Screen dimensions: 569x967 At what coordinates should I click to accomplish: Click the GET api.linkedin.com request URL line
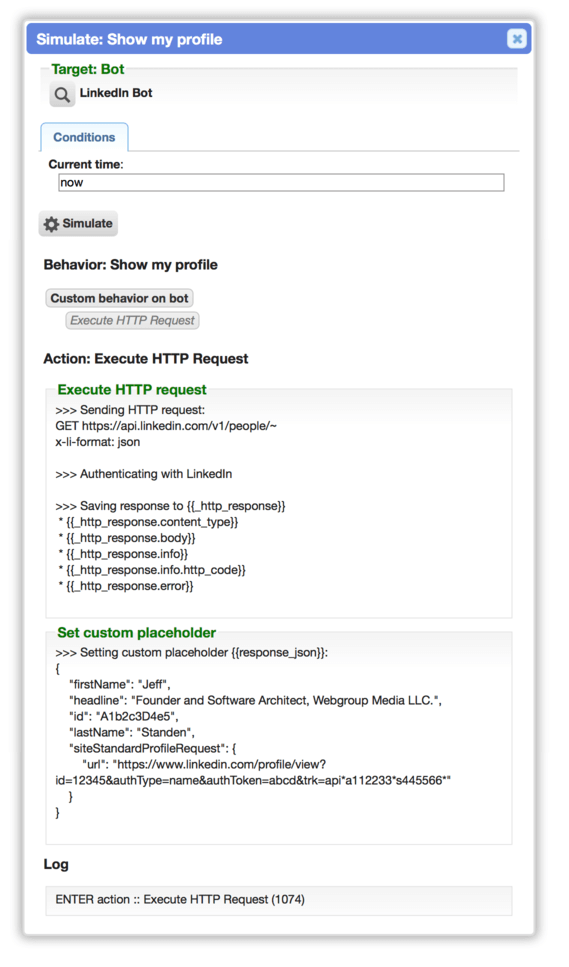tap(166, 426)
